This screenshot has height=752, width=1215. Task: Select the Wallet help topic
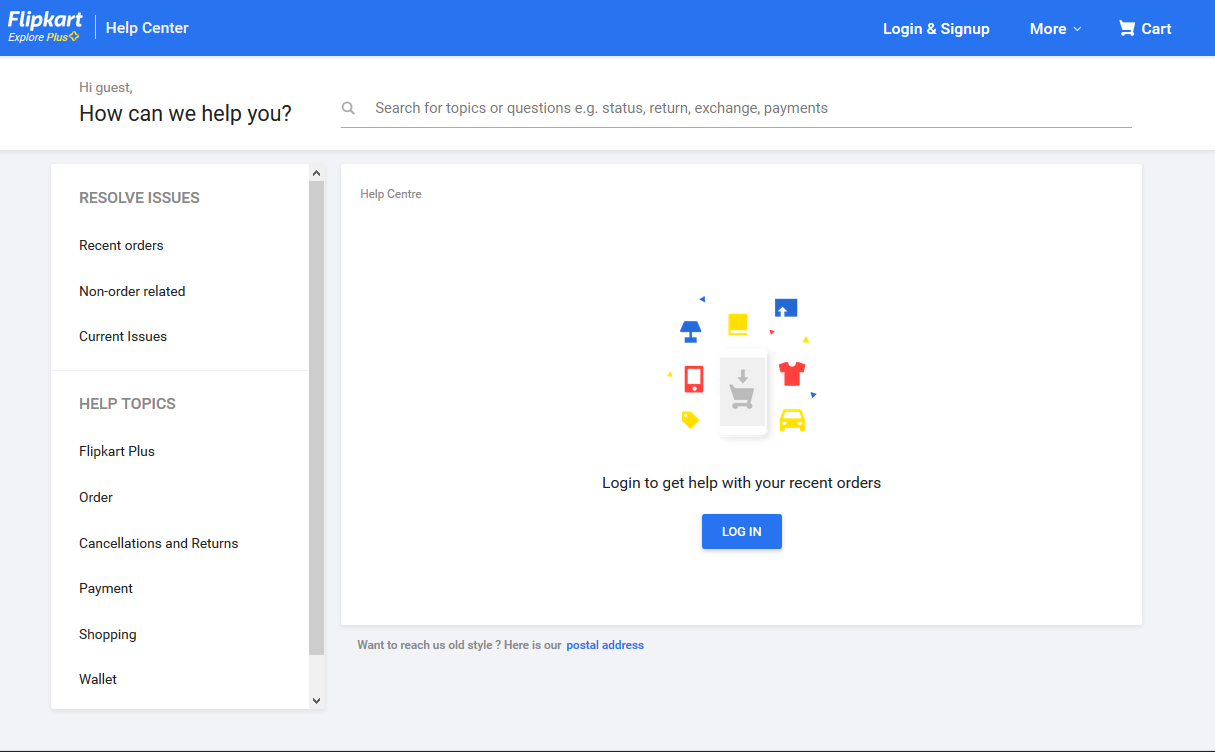(x=98, y=679)
